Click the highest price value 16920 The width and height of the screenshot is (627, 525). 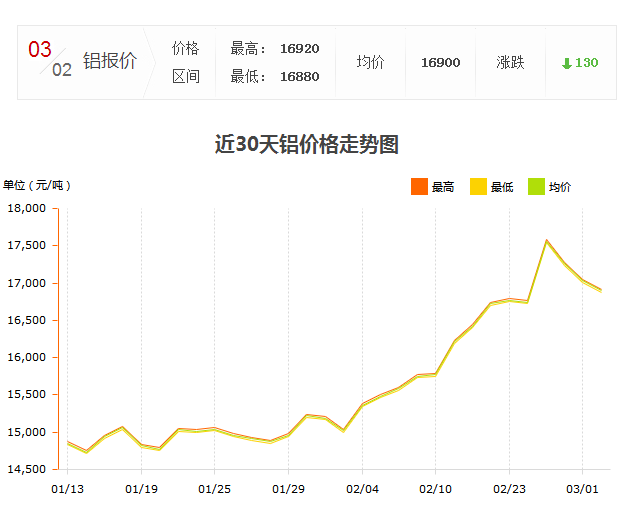tap(300, 49)
